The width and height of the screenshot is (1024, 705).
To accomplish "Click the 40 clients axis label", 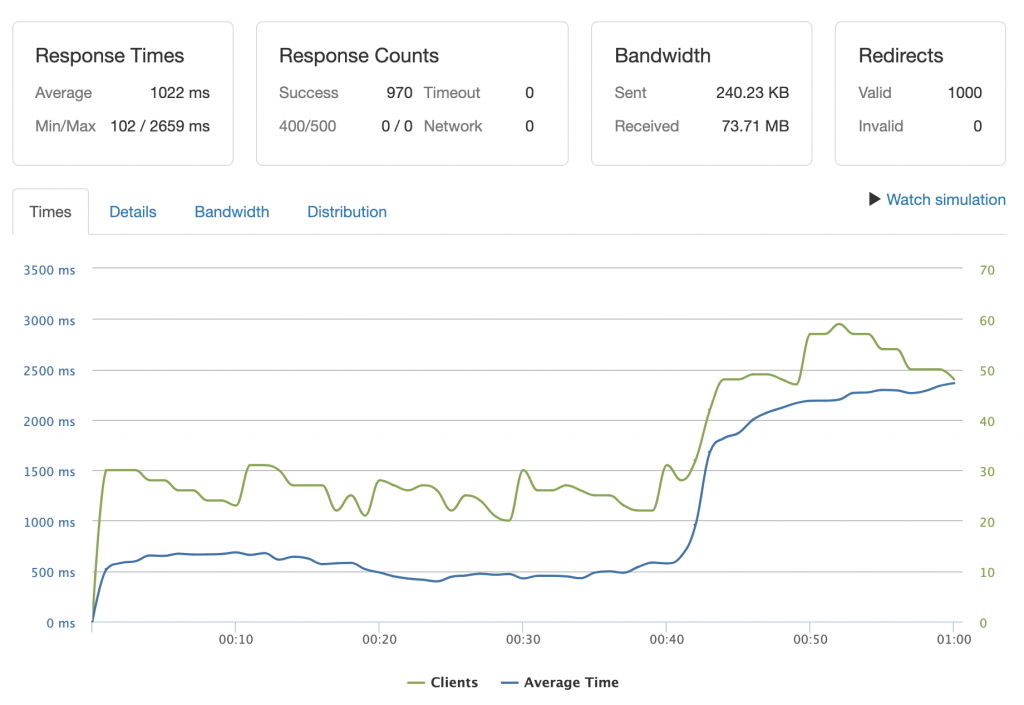I will (x=987, y=422).
